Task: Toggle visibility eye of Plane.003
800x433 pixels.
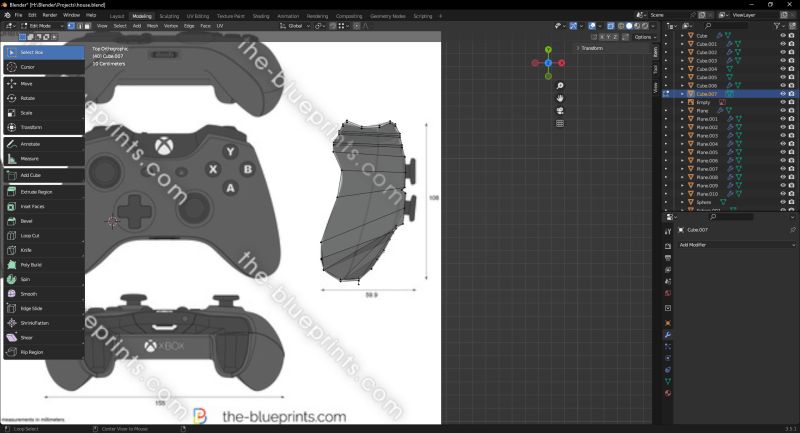Action: [x=783, y=136]
